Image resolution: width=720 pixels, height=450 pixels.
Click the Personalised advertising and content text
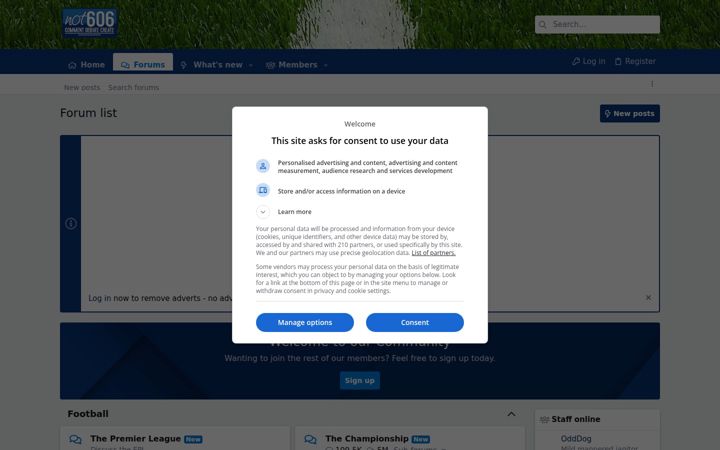[367, 166]
